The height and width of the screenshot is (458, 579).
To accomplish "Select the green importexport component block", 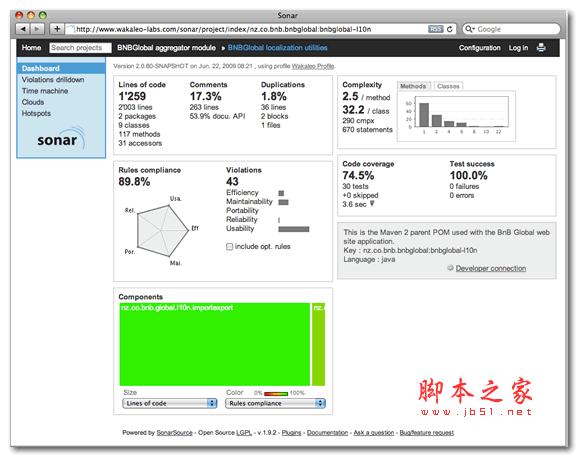I will pyautogui.click(x=215, y=344).
